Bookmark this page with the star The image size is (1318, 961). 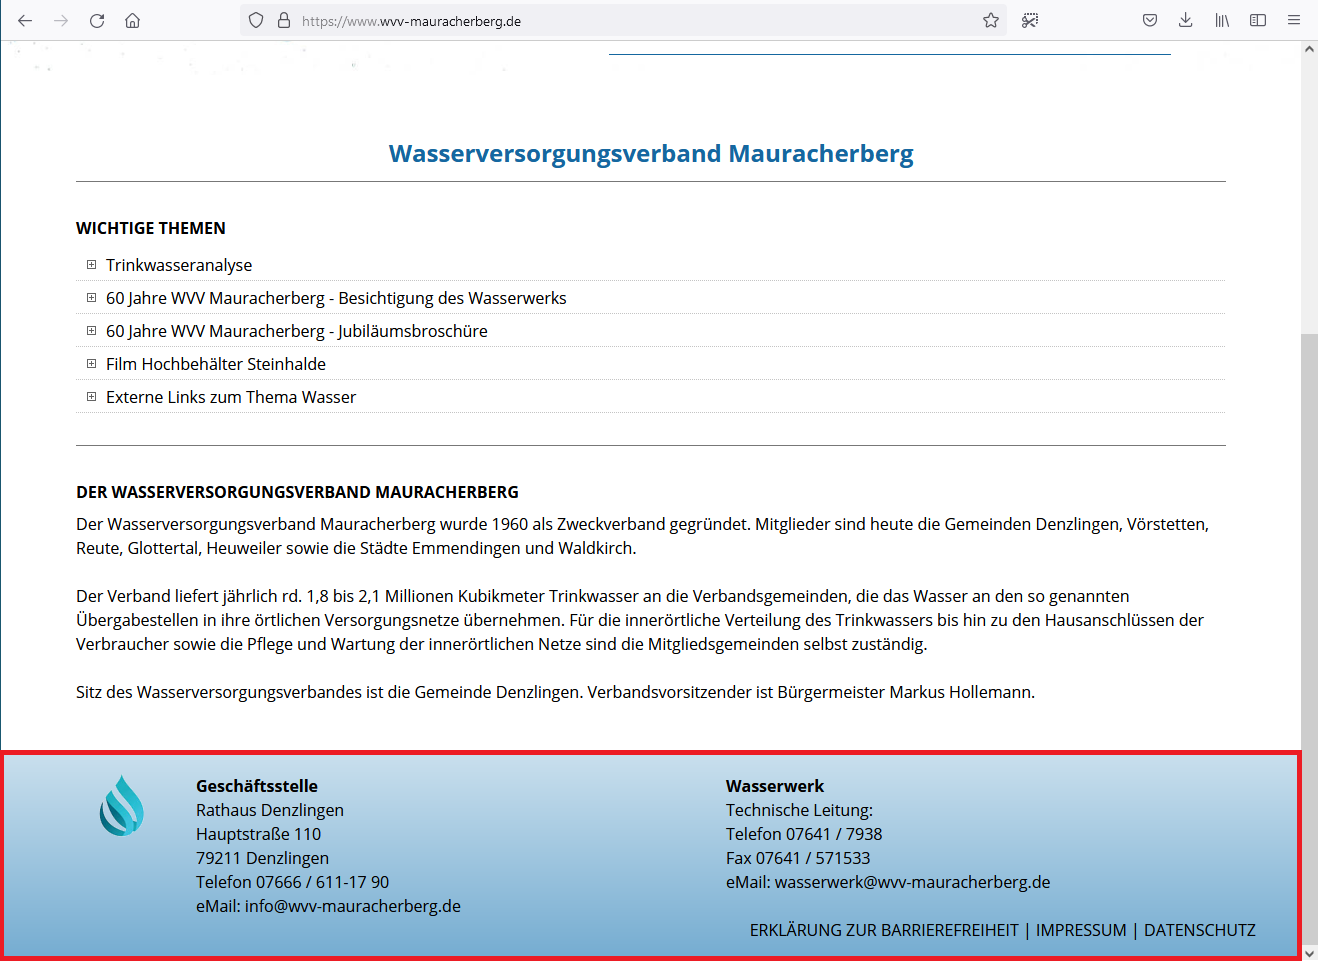pos(990,20)
